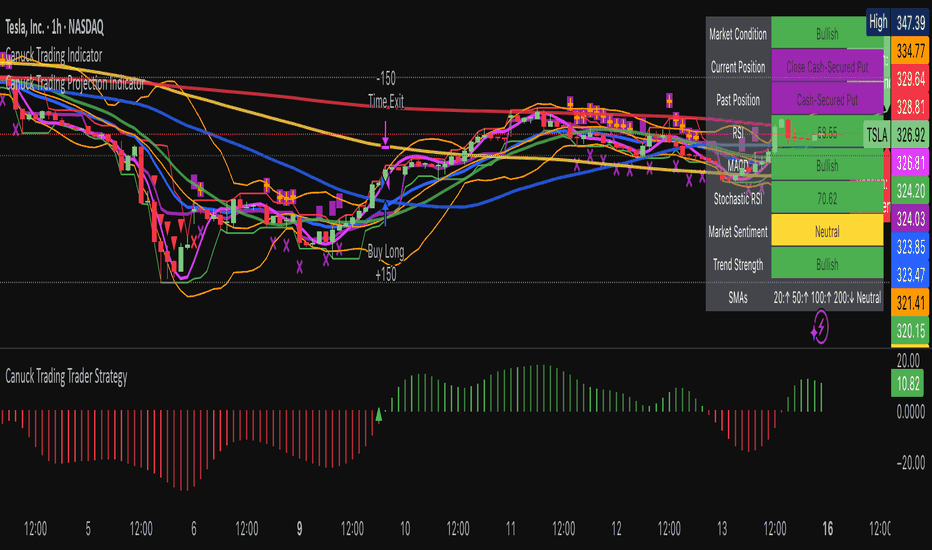This screenshot has height=550, width=932.
Task: Click the RSI value 58.55
Action: tap(827, 133)
